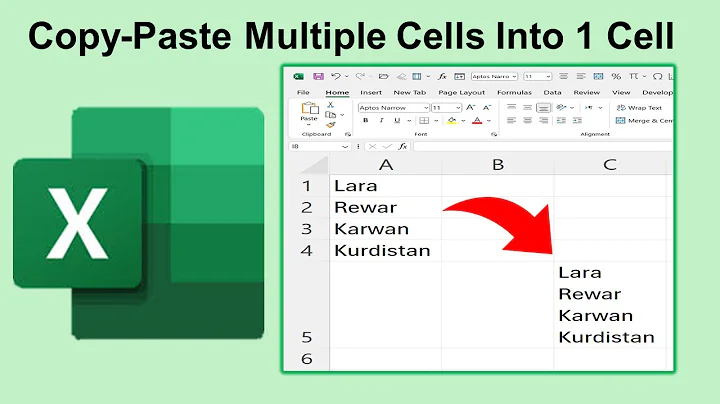Switch to the Page Layout tab
The image size is (720, 404).
pyautogui.click(x=461, y=92)
